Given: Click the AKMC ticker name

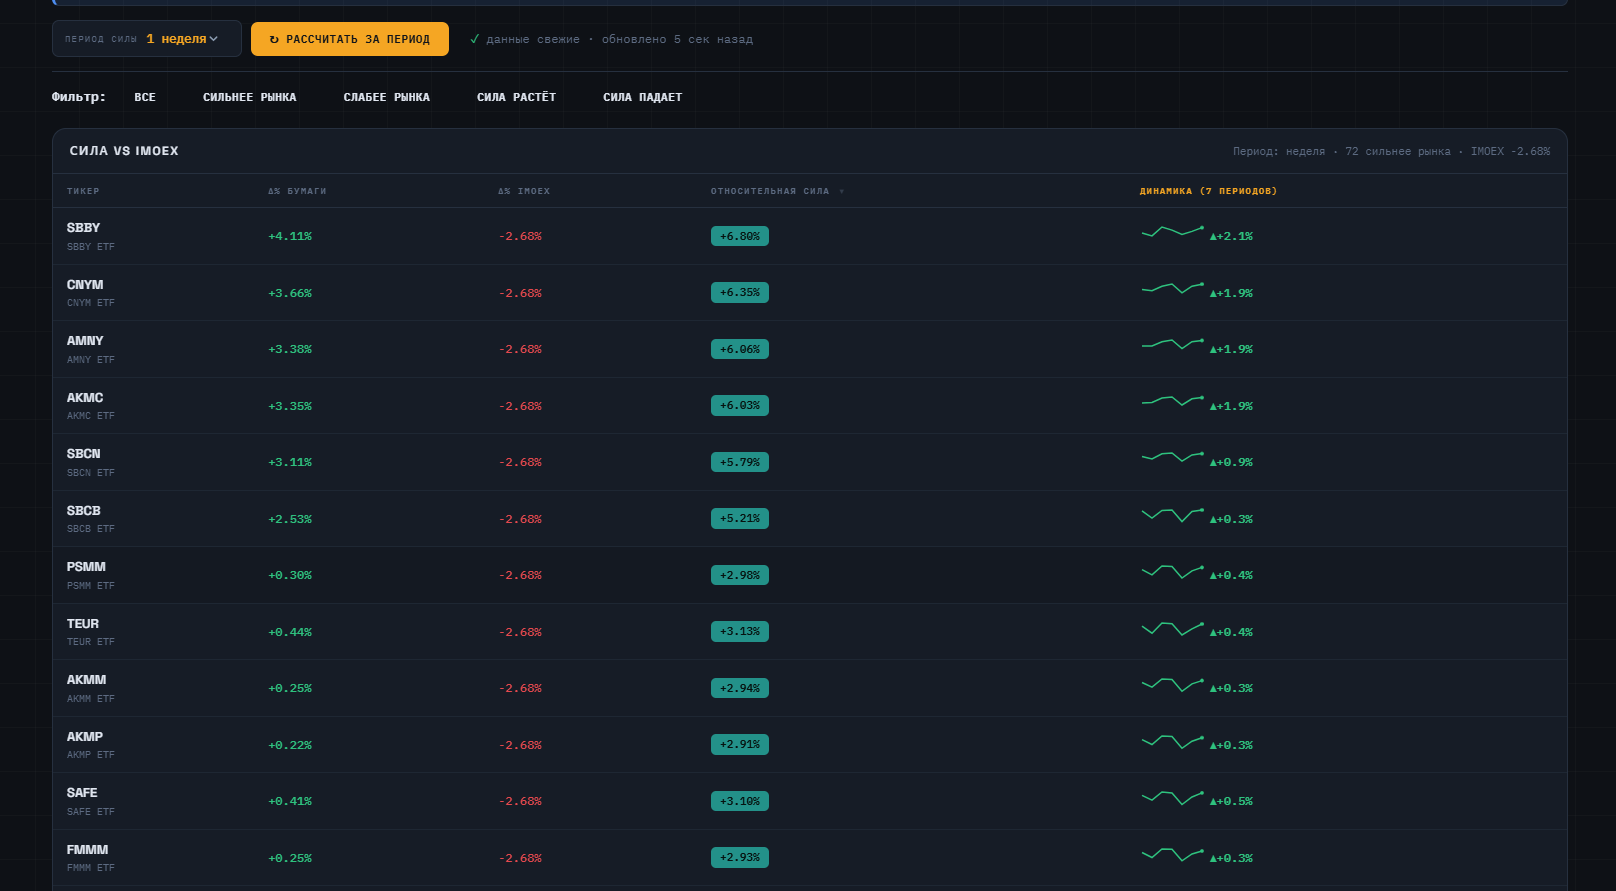Looking at the screenshot, I should [x=85, y=398].
